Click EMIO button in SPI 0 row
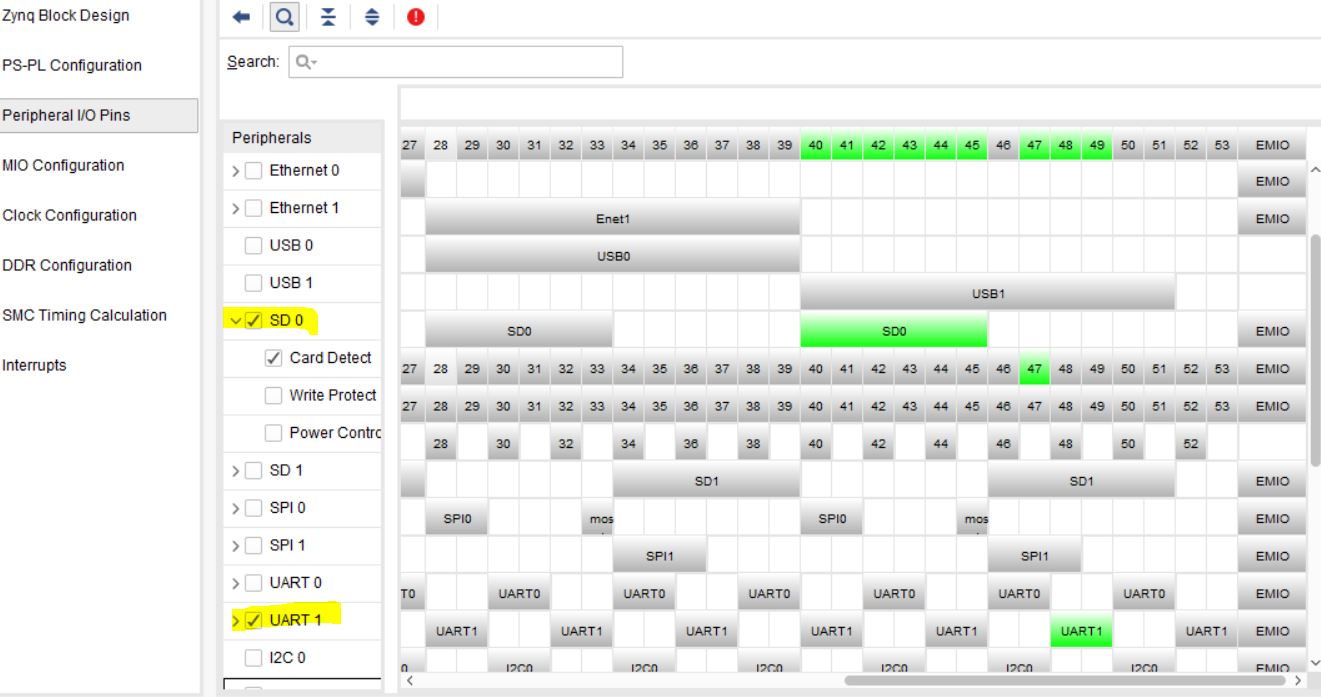Image resolution: width=1321 pixels, height=697 pixels. click(x=1272, y=517)
